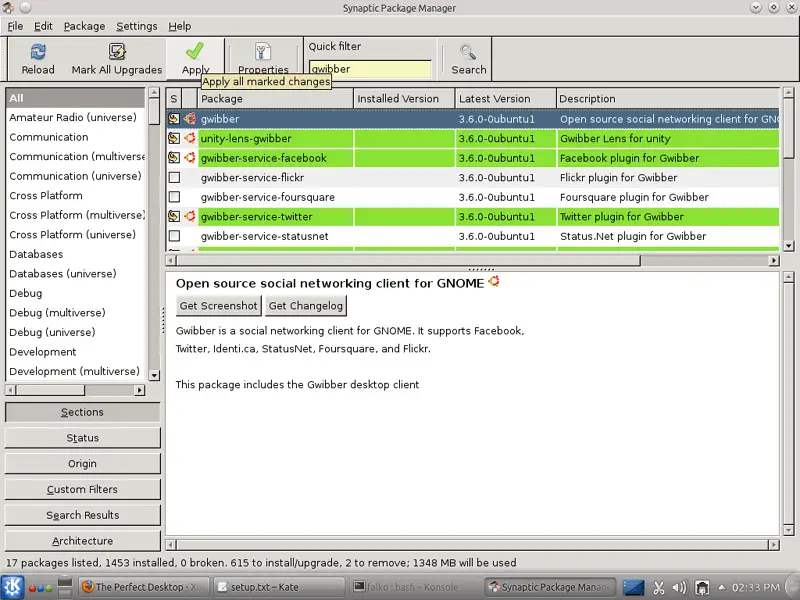
Task: Select the Databases section
Action: pyautogui.click(x=76, y=254)
